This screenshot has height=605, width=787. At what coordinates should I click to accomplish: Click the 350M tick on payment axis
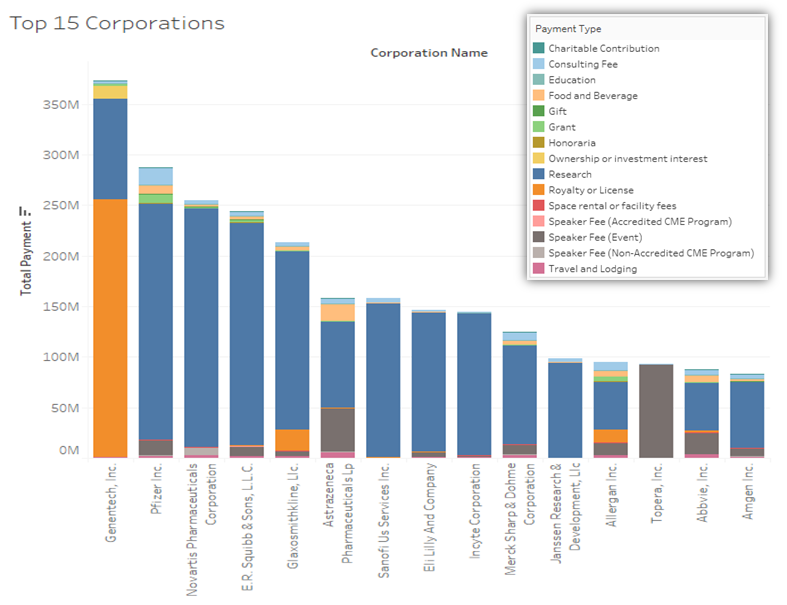(x=61, y=105)
